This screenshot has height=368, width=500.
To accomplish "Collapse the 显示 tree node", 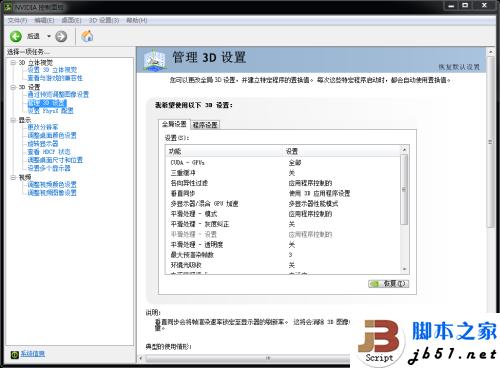I will click(x=13, y=120).
